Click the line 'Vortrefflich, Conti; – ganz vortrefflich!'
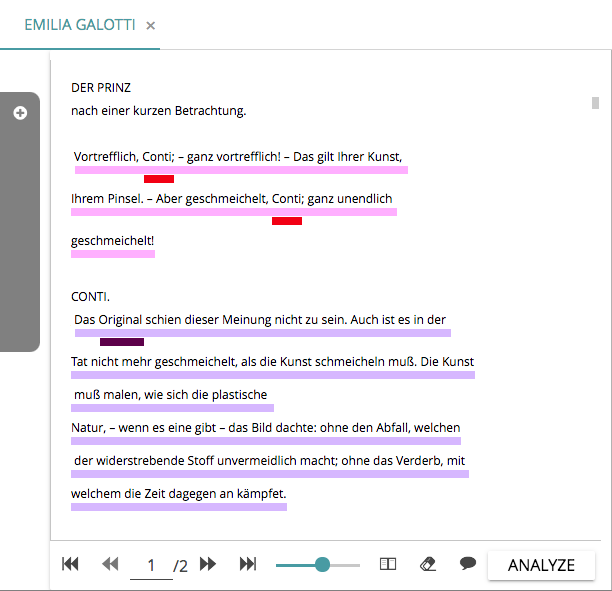The width and height of the screenshot is (612, 591). click(238, 157)
